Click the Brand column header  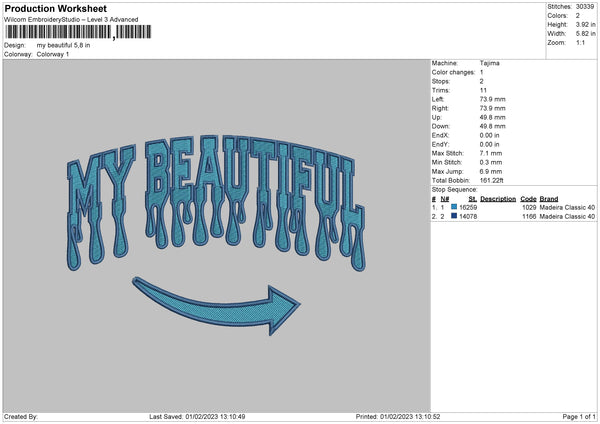[549, 199]
